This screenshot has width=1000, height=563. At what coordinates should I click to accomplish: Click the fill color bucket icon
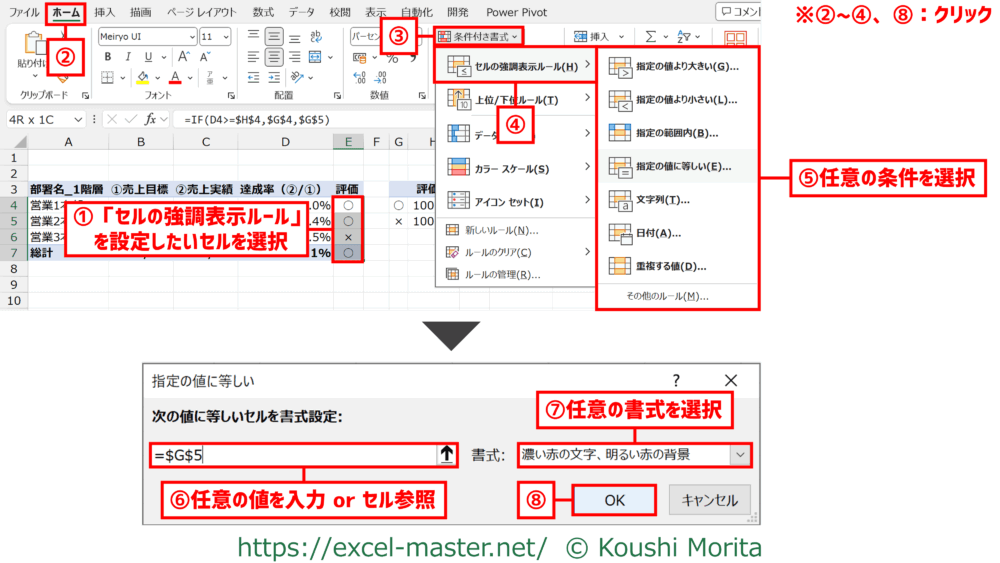143,78
